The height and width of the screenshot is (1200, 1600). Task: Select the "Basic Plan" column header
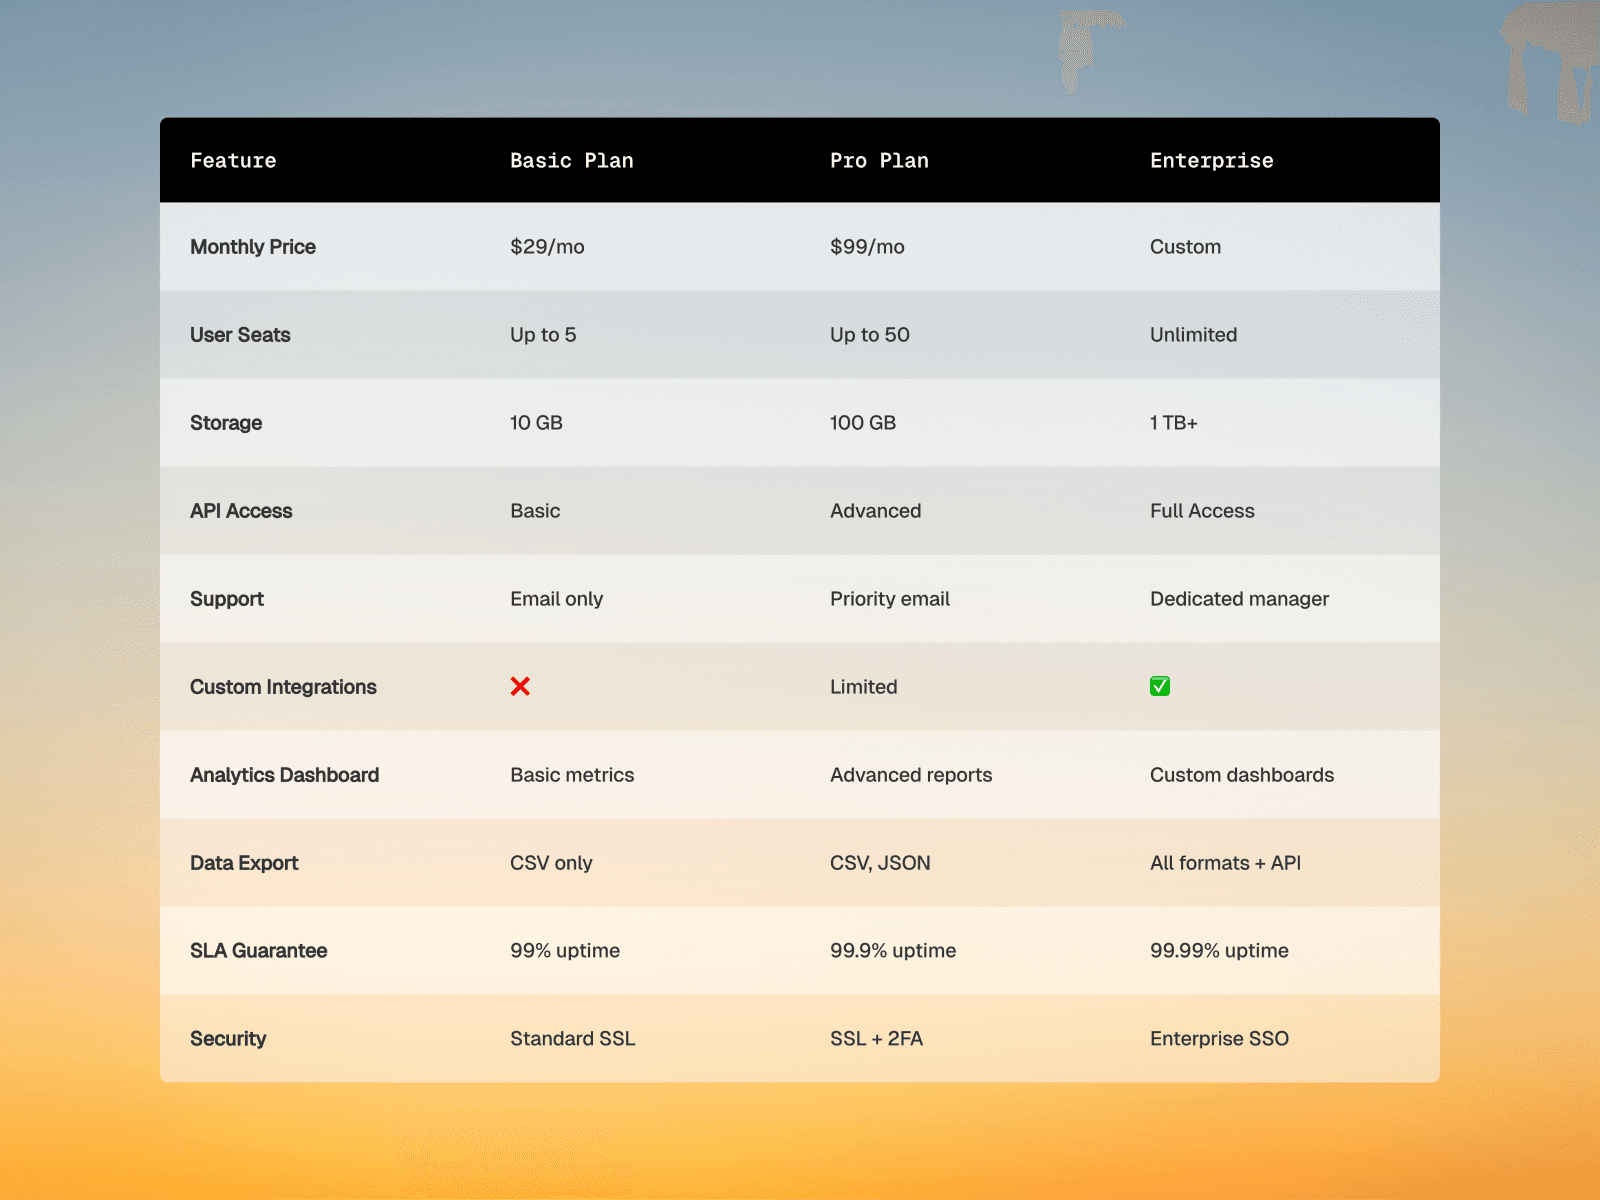(x=572, y=160)
